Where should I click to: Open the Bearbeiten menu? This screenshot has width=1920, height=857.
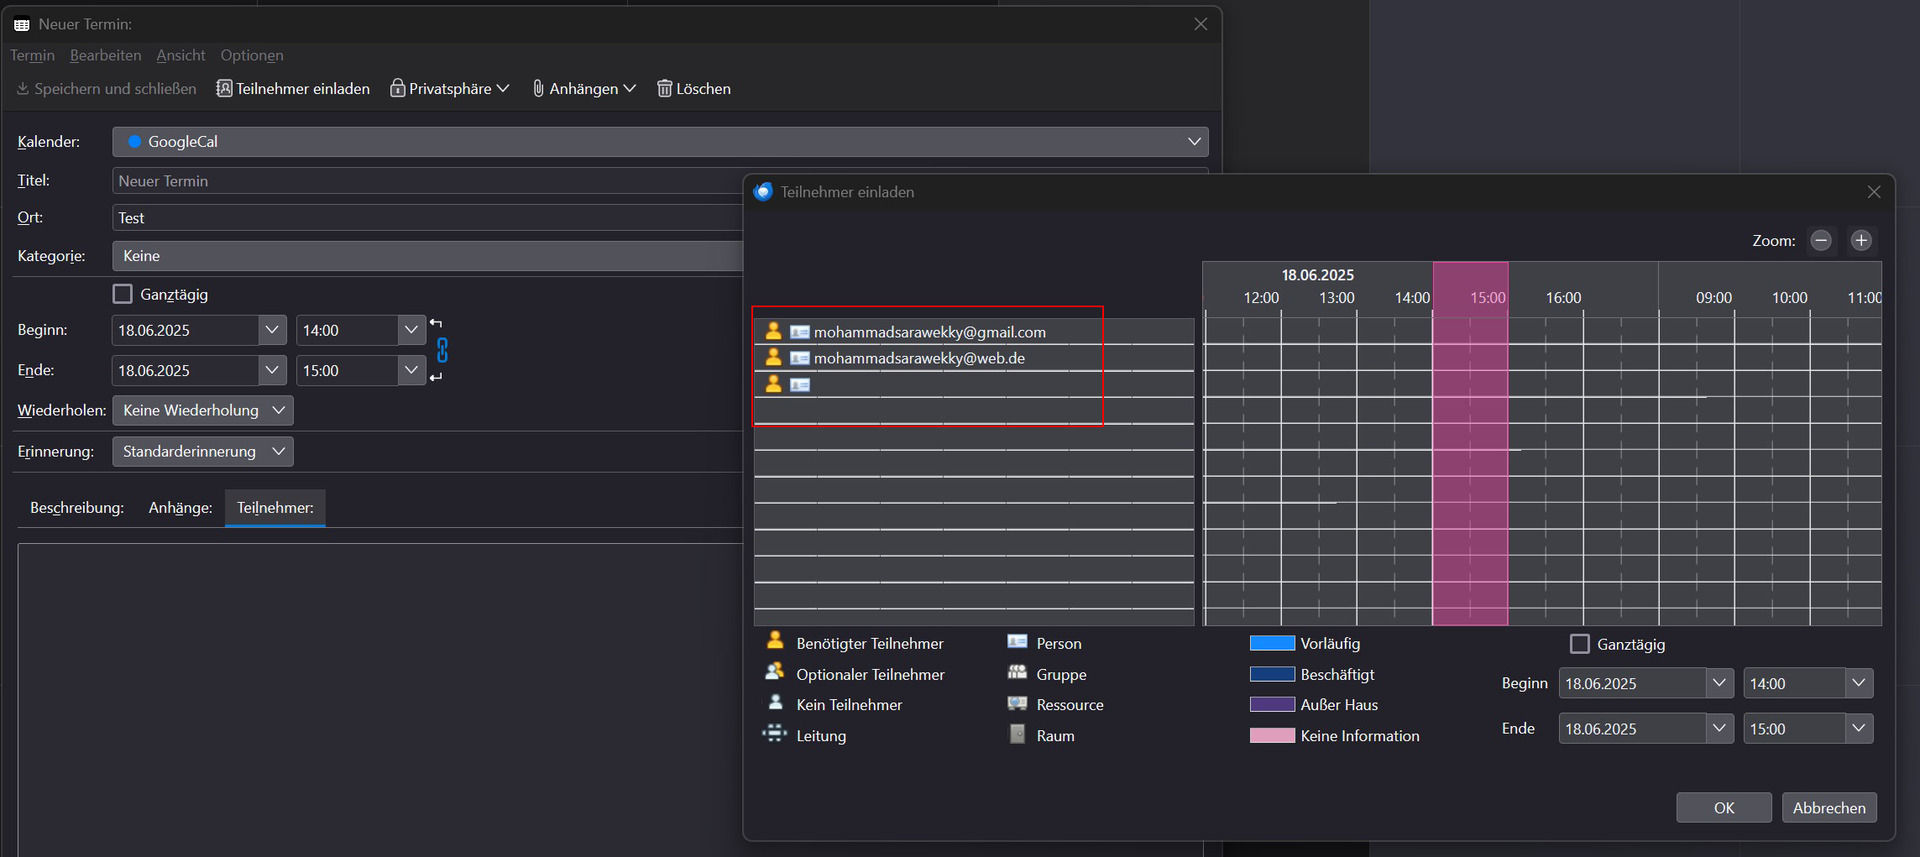coord(105,55)
